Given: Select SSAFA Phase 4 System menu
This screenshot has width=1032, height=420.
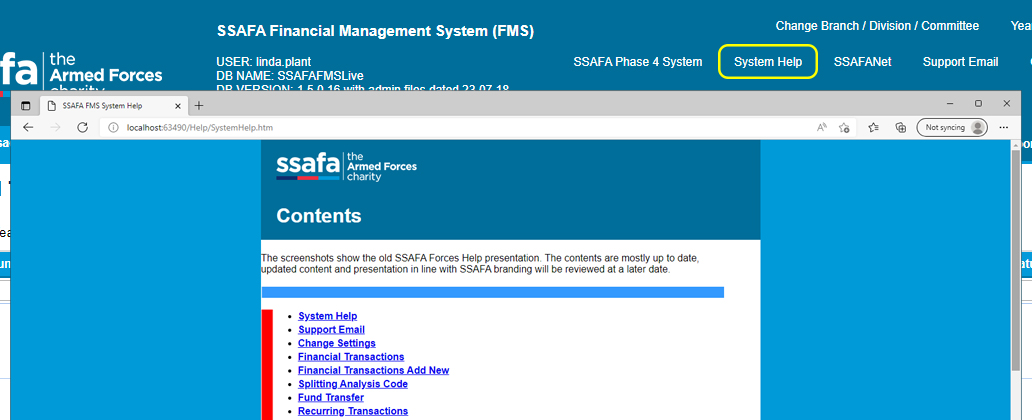Looking at the screenshot, I should (x=637, y=62).
